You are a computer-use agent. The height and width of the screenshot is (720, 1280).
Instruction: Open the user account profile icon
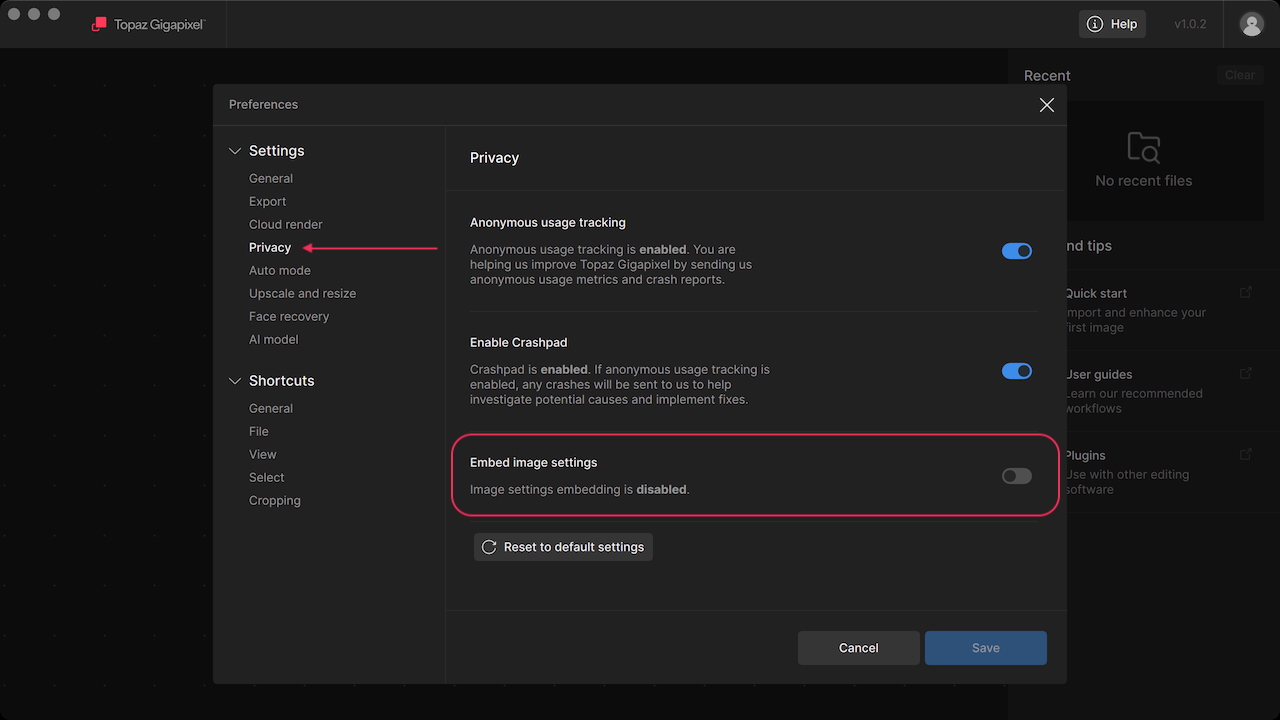pyautogui.click(x=1251, y=24)
